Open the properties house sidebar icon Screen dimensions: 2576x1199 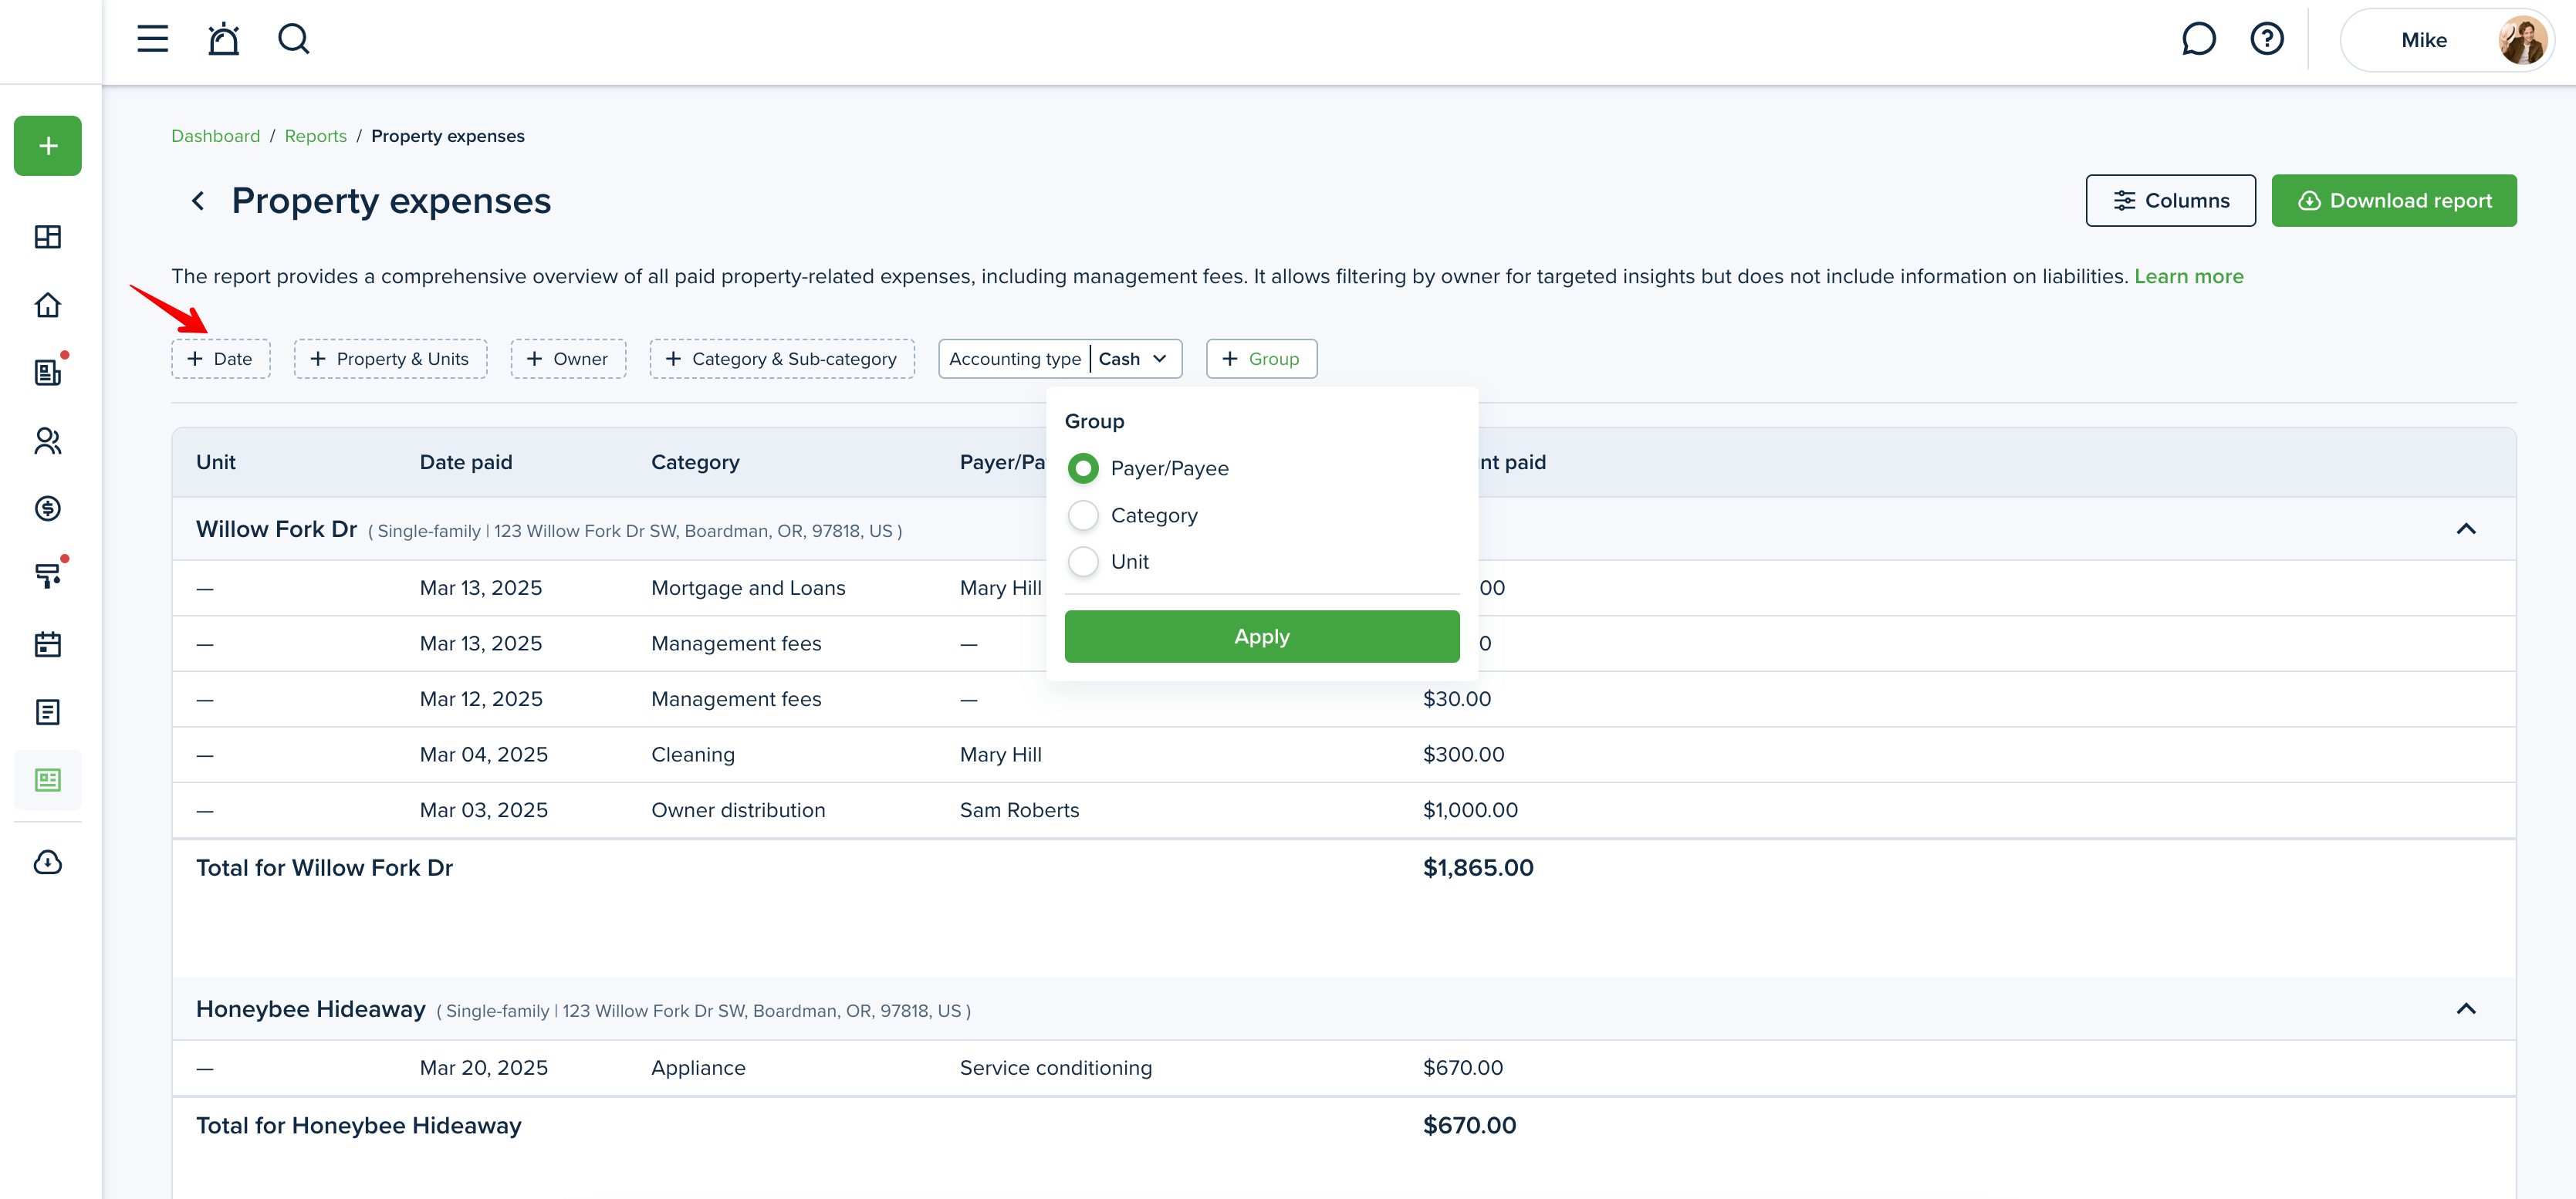[48, 305]
